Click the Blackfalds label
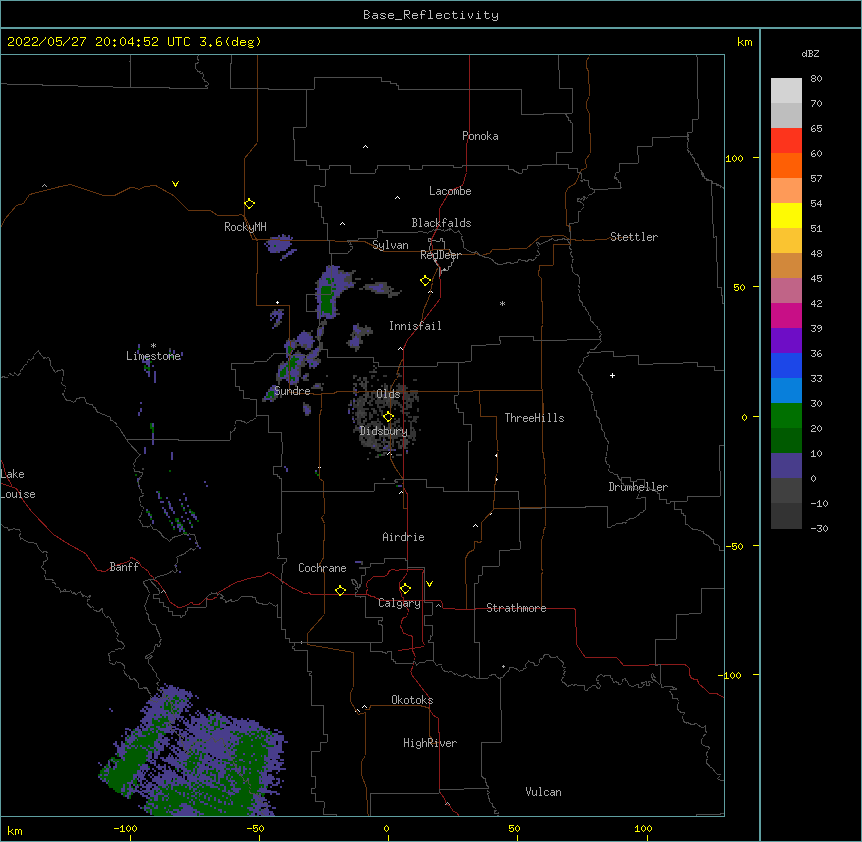862x842 pixels. point(441,223)
